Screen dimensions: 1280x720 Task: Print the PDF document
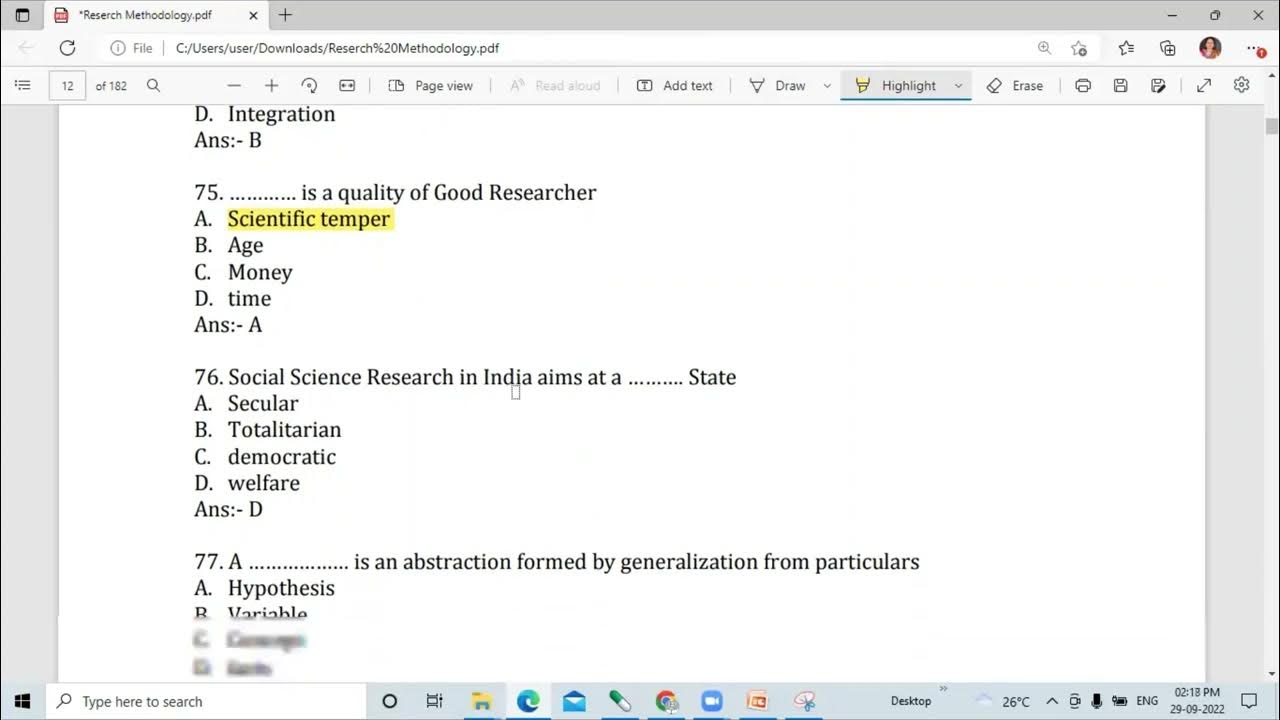1083,86
